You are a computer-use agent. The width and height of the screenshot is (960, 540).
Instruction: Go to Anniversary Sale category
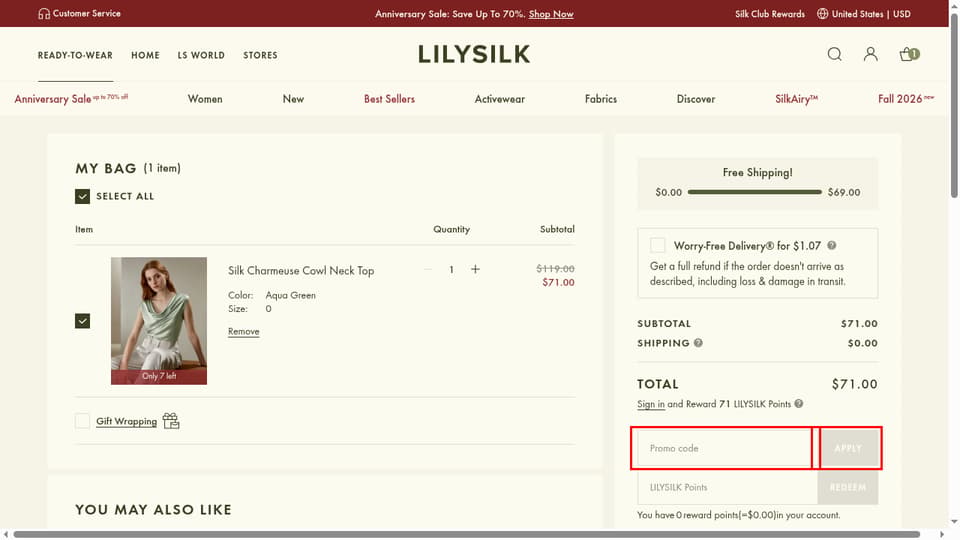coord(71,99)
